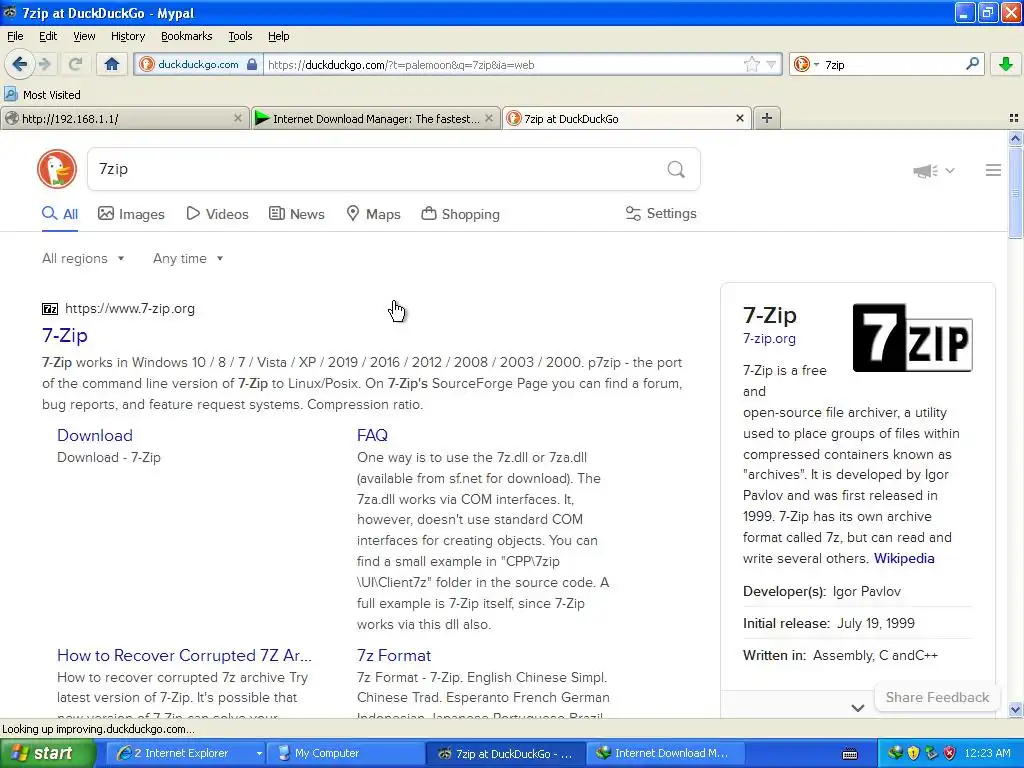Close the 7zip at DuckDuckGo tab
Viewport: 1024px width, 768px height.
pyautogui.click(x=740, y=118)
